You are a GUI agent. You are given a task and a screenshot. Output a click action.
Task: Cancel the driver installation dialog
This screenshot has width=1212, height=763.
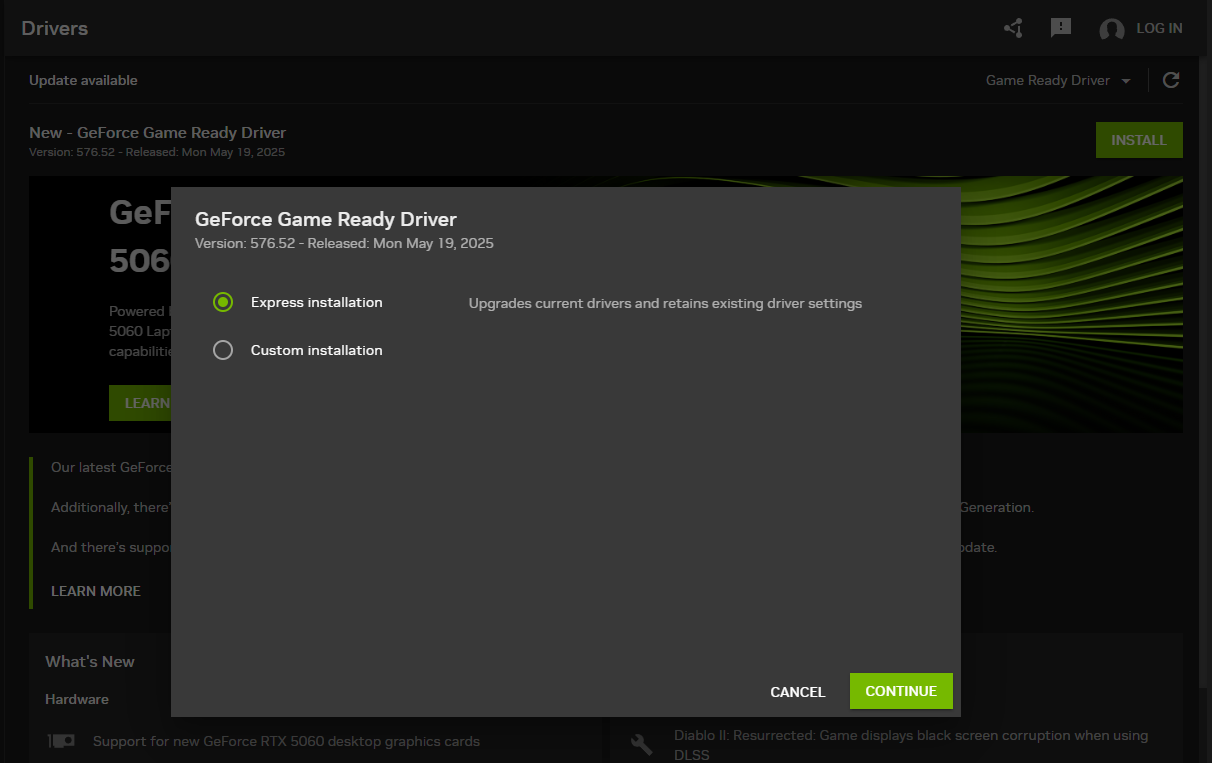pyautogui.click(x=798, y=692)
